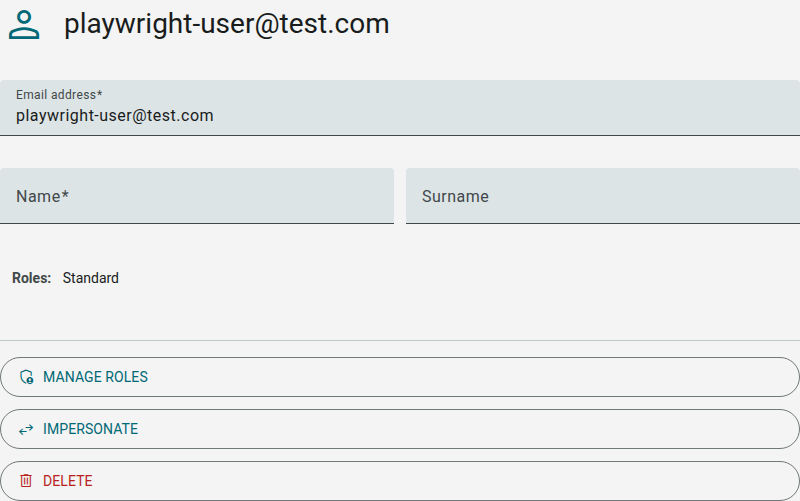Click the red trash can icon
The image size is (800, 501).
(x=26, y=481)
